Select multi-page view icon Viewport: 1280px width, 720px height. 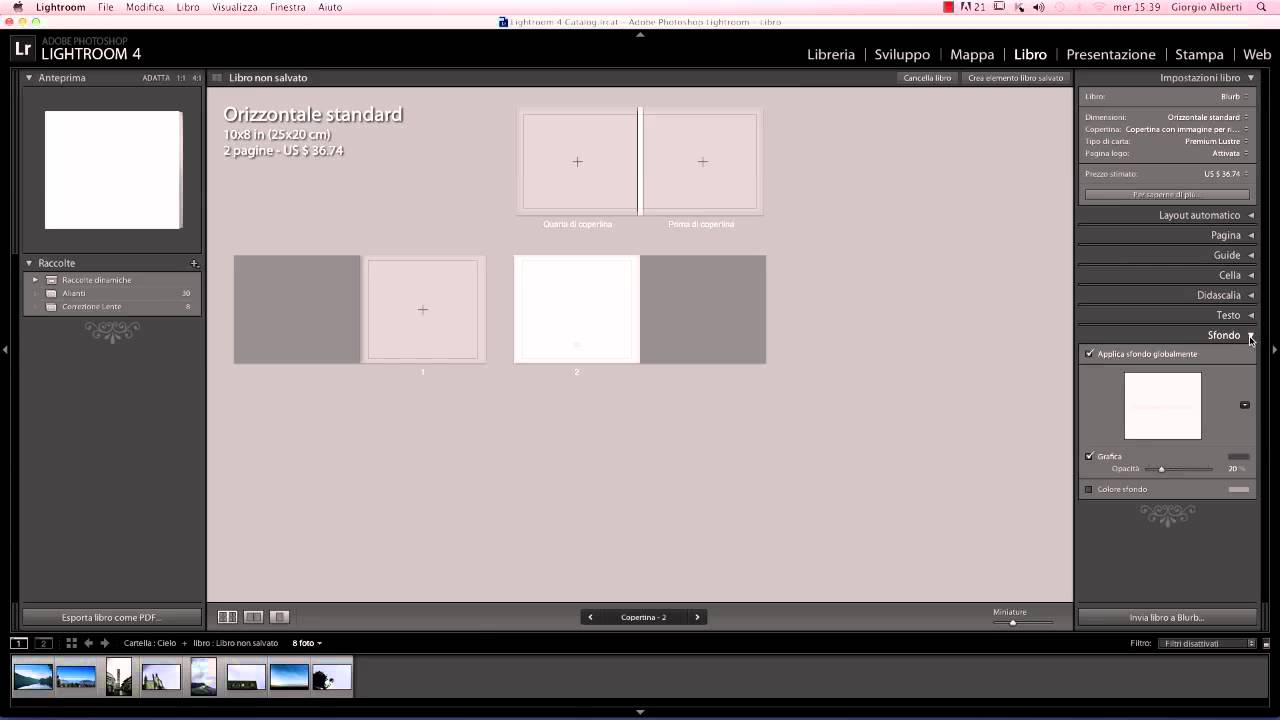click(227, 617)
